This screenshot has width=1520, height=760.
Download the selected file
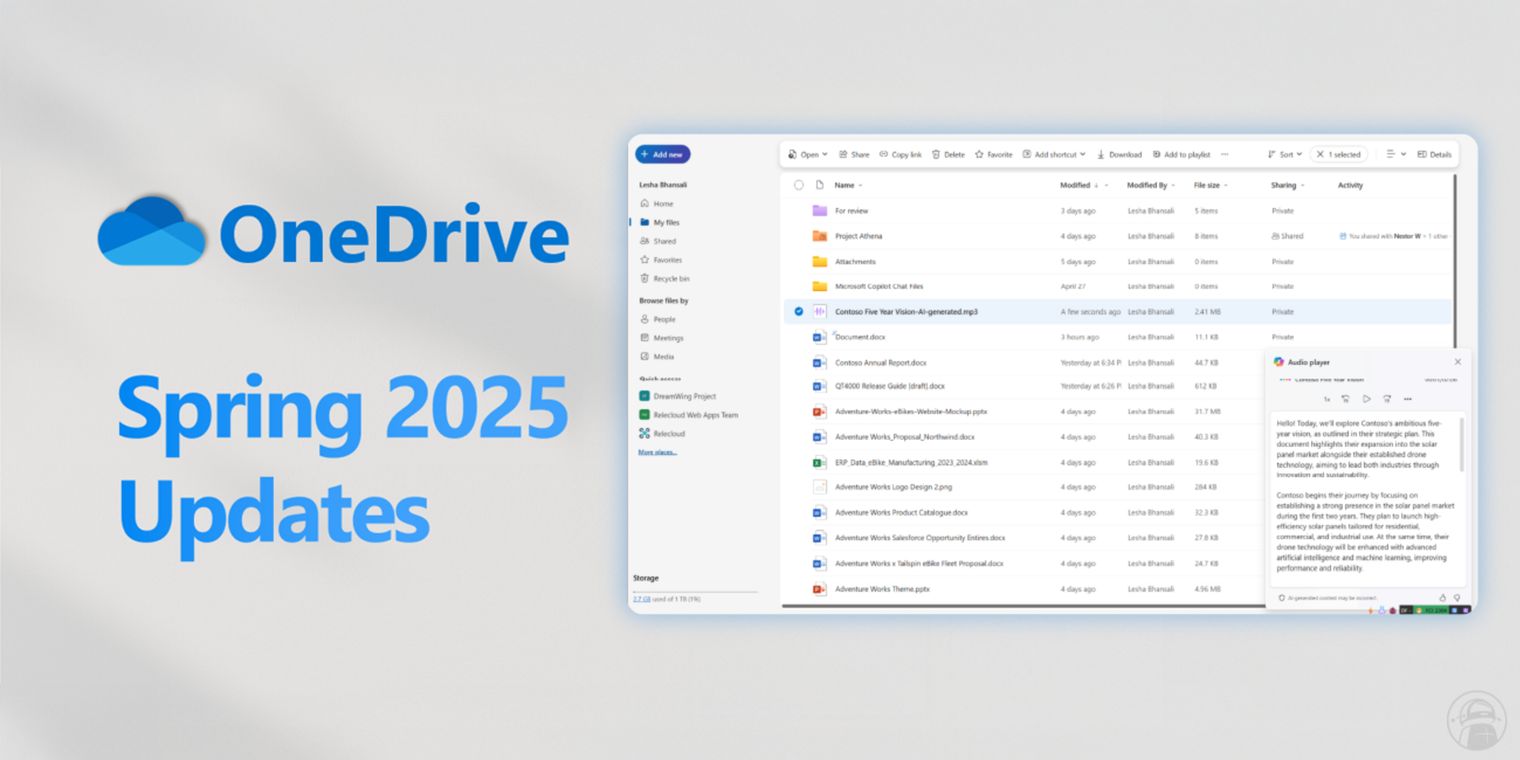click(x=1119, y=155)
